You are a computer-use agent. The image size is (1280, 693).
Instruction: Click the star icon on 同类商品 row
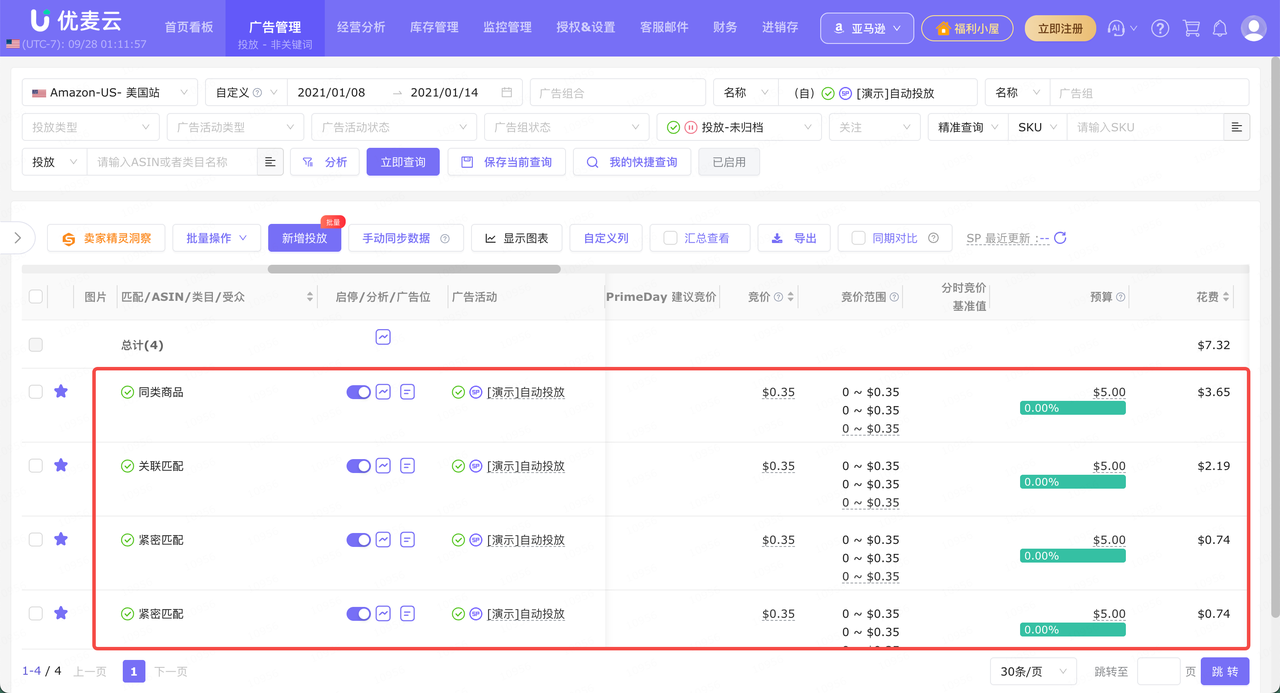(x=61, y=391)
